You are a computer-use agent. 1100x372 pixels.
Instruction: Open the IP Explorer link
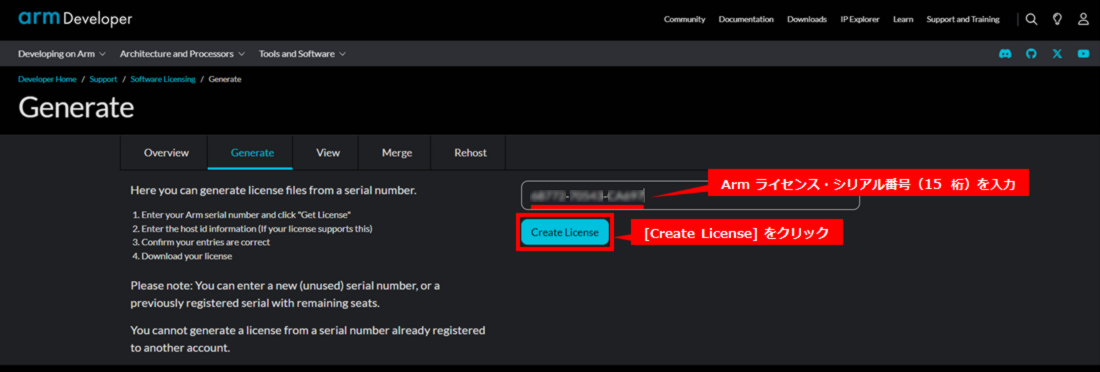[x=860, y=20]
